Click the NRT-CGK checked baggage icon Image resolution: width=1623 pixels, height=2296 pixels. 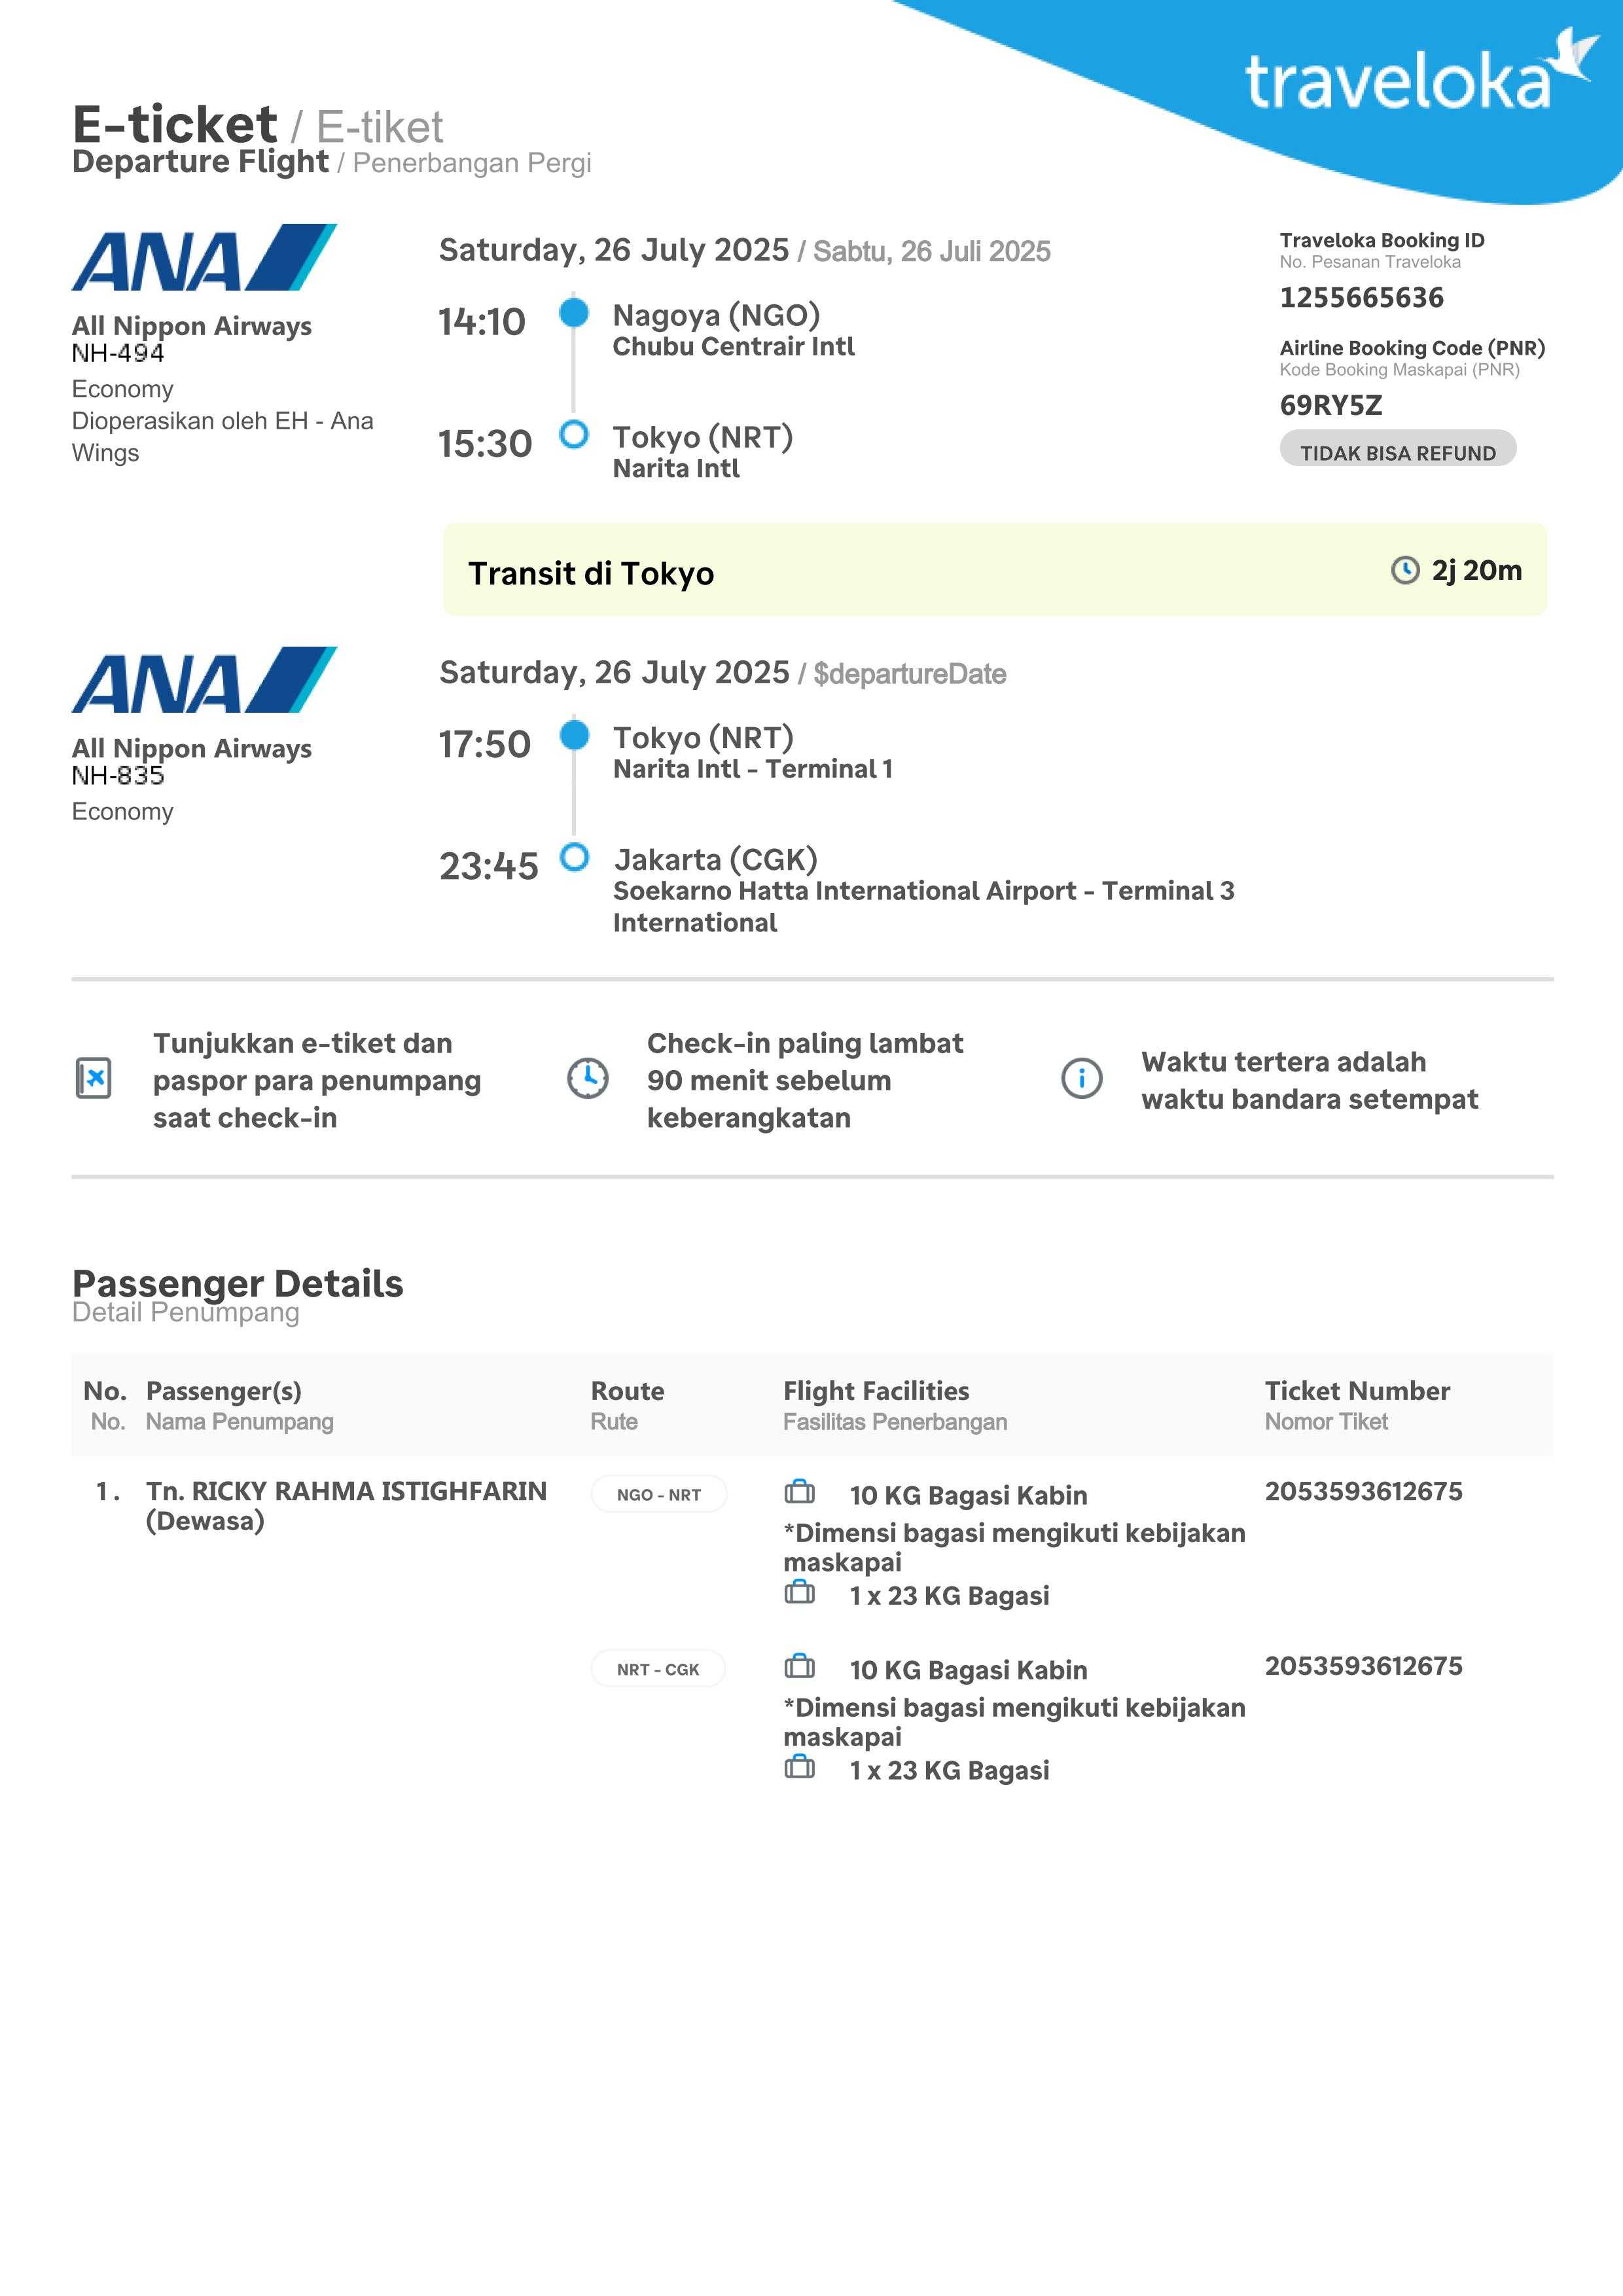pos(799,1768)
